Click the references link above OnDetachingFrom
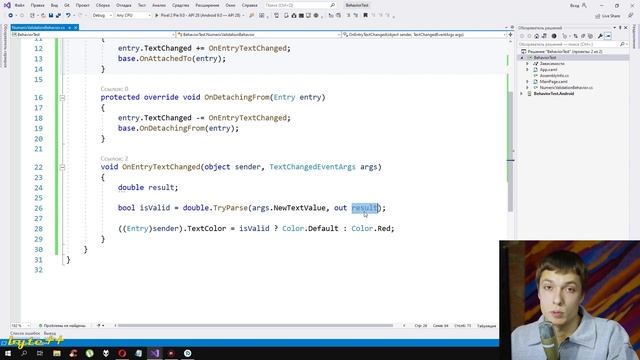This screenshot has height=360, width=640. click(114, 89)
